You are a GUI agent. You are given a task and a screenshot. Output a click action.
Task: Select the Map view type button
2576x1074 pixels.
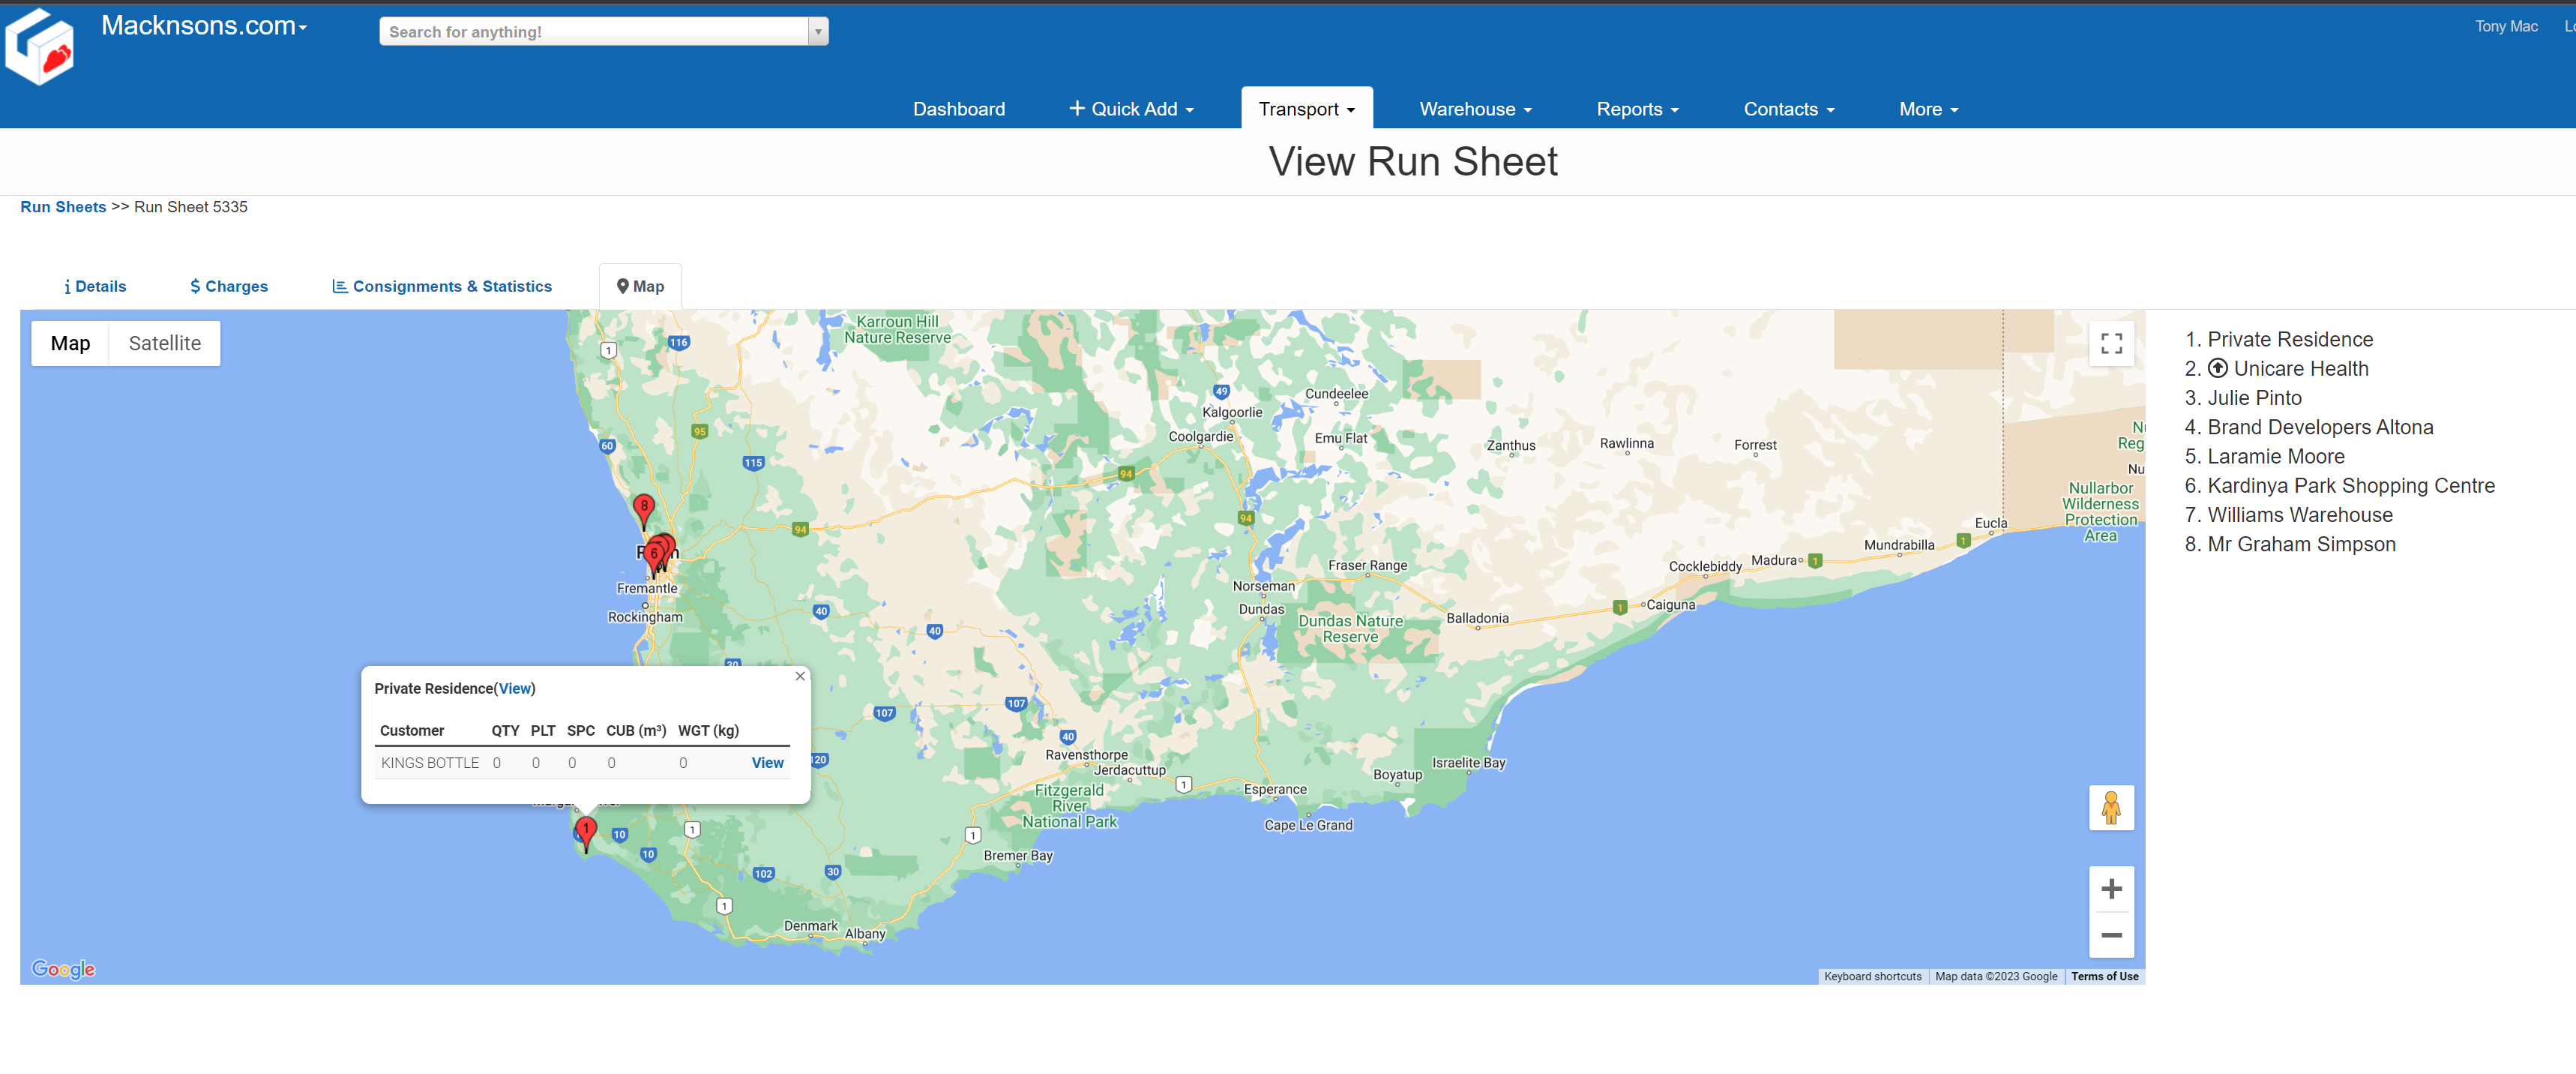point(70,343)
